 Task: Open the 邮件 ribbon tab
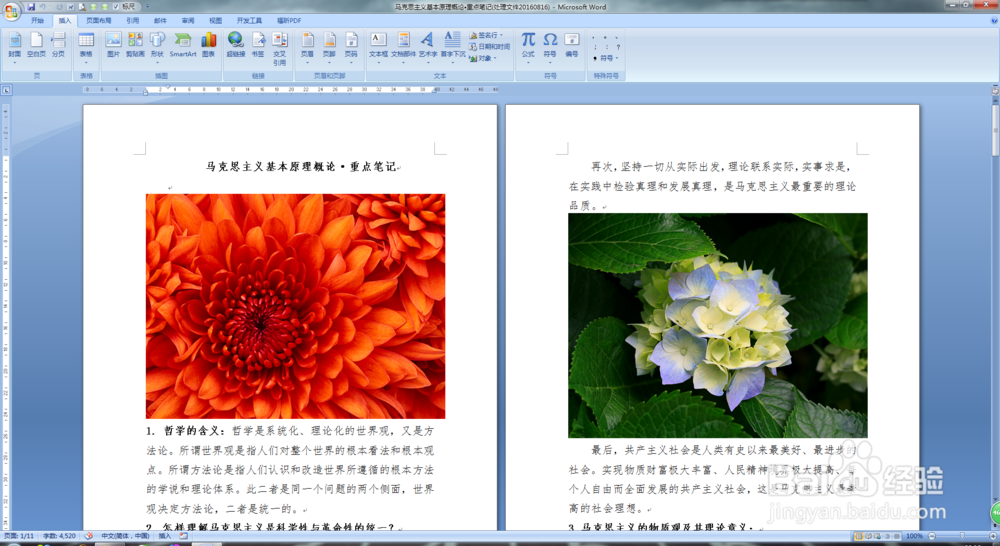click(160, 20)
